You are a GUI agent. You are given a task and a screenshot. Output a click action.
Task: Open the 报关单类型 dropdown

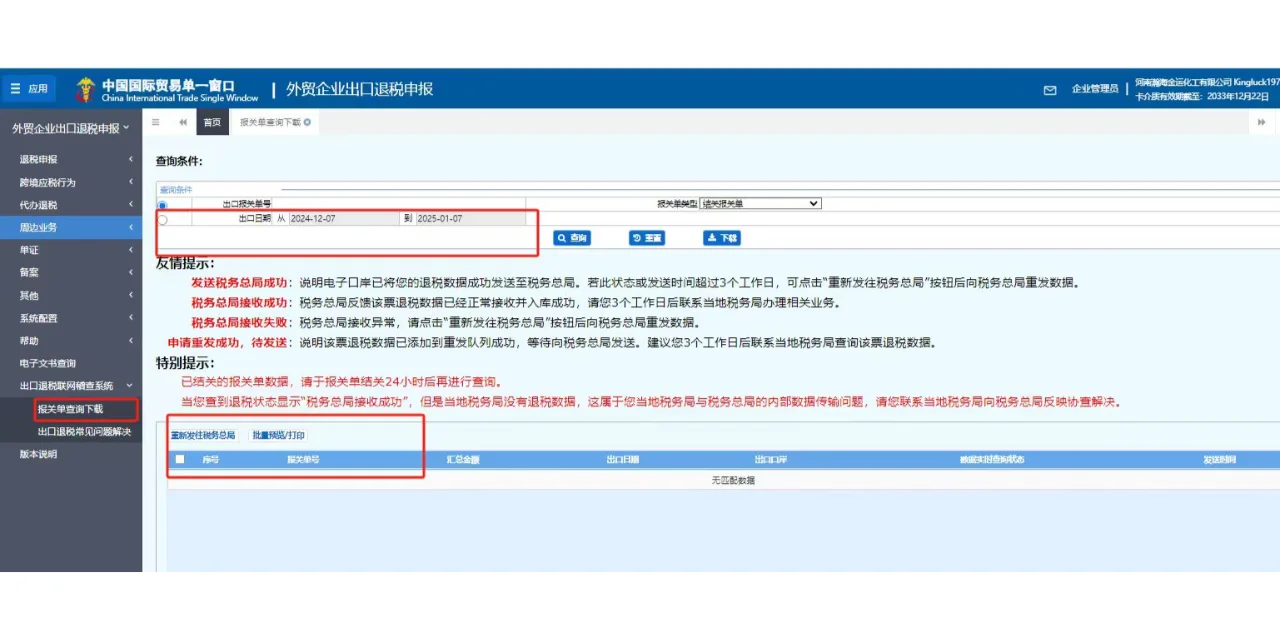click(760, 202)
